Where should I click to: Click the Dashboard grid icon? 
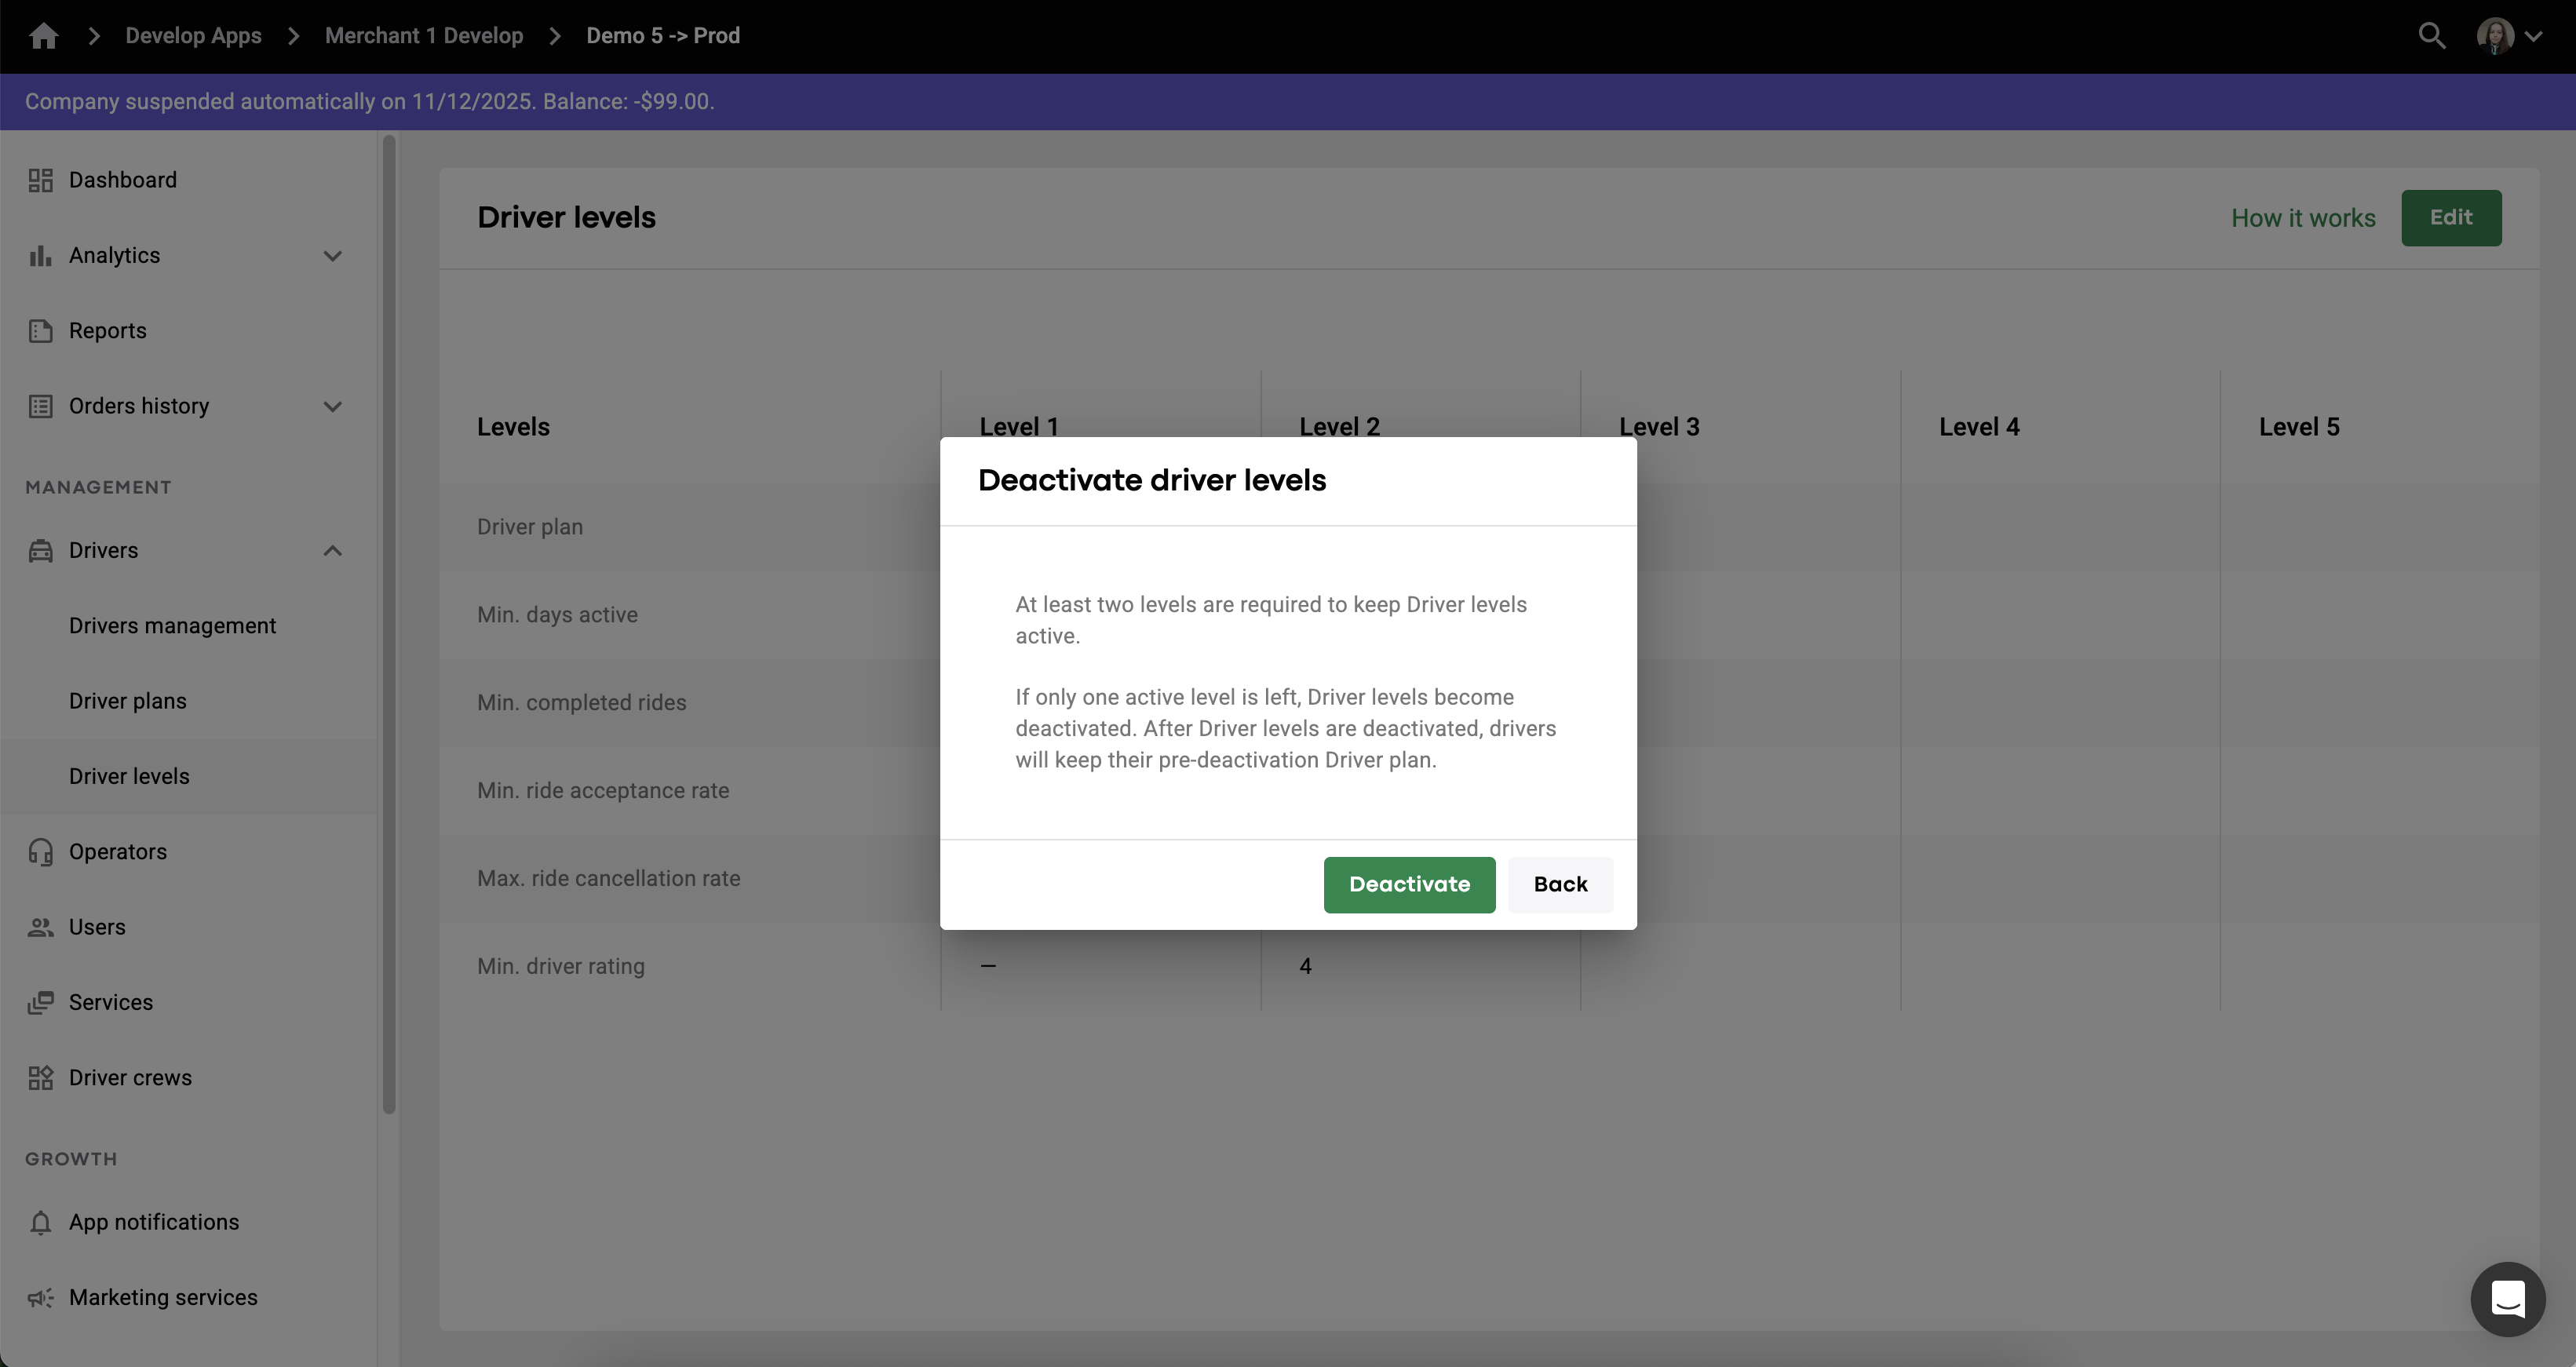40,180
